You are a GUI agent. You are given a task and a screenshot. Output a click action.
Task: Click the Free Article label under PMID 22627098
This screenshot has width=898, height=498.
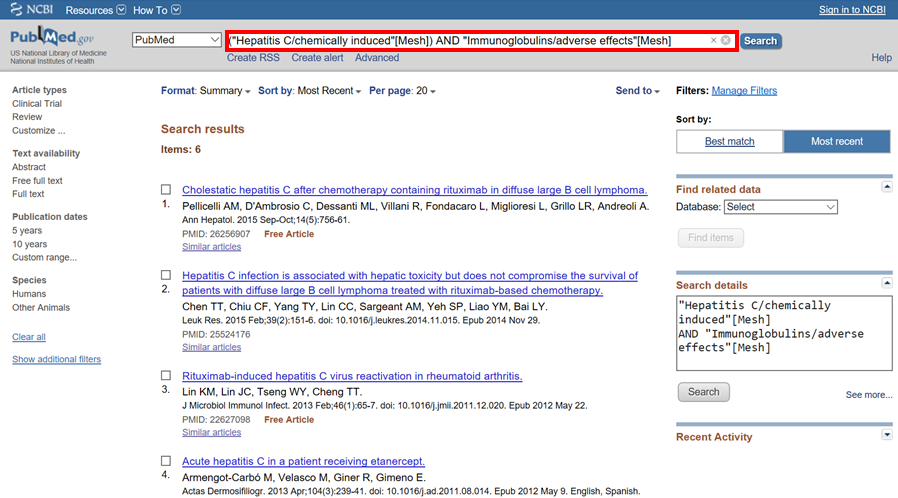289,420
